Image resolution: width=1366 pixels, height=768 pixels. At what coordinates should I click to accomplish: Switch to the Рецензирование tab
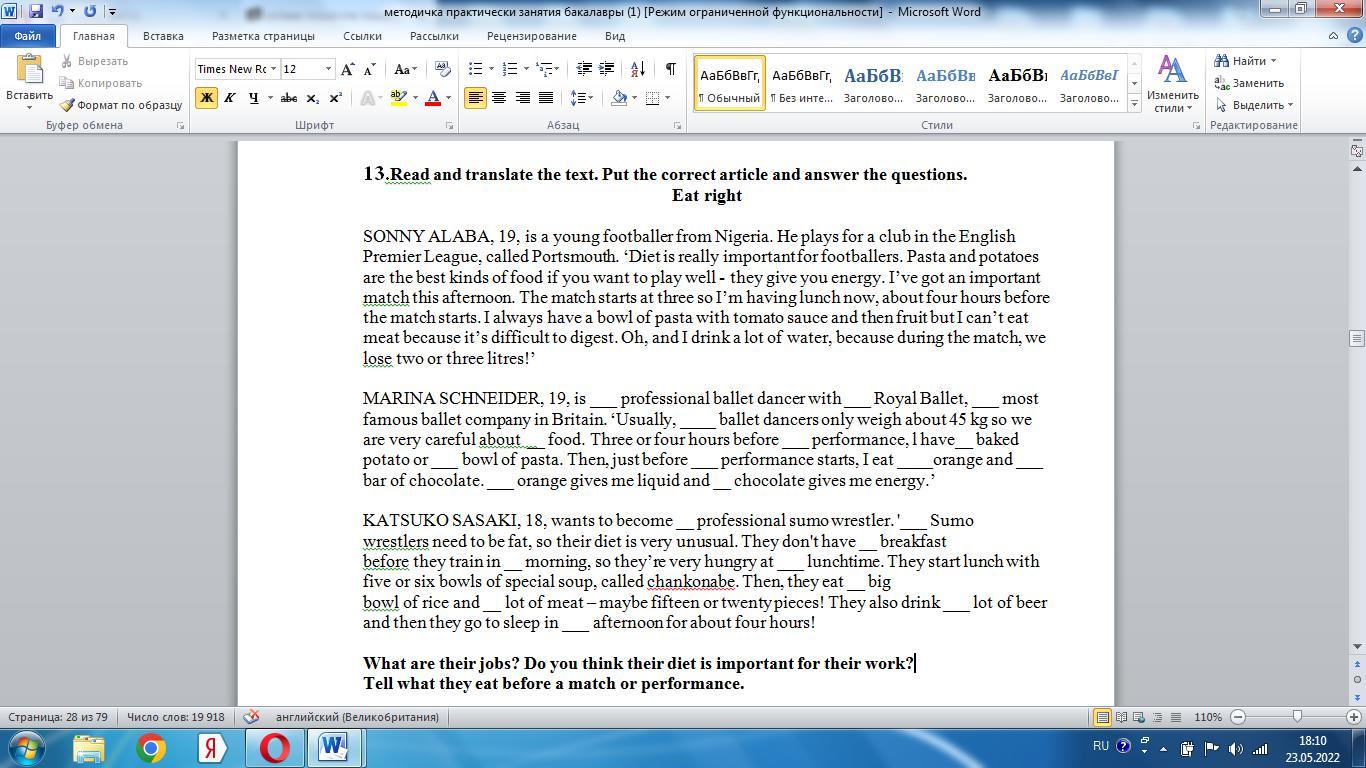click(x=532, y=36)
